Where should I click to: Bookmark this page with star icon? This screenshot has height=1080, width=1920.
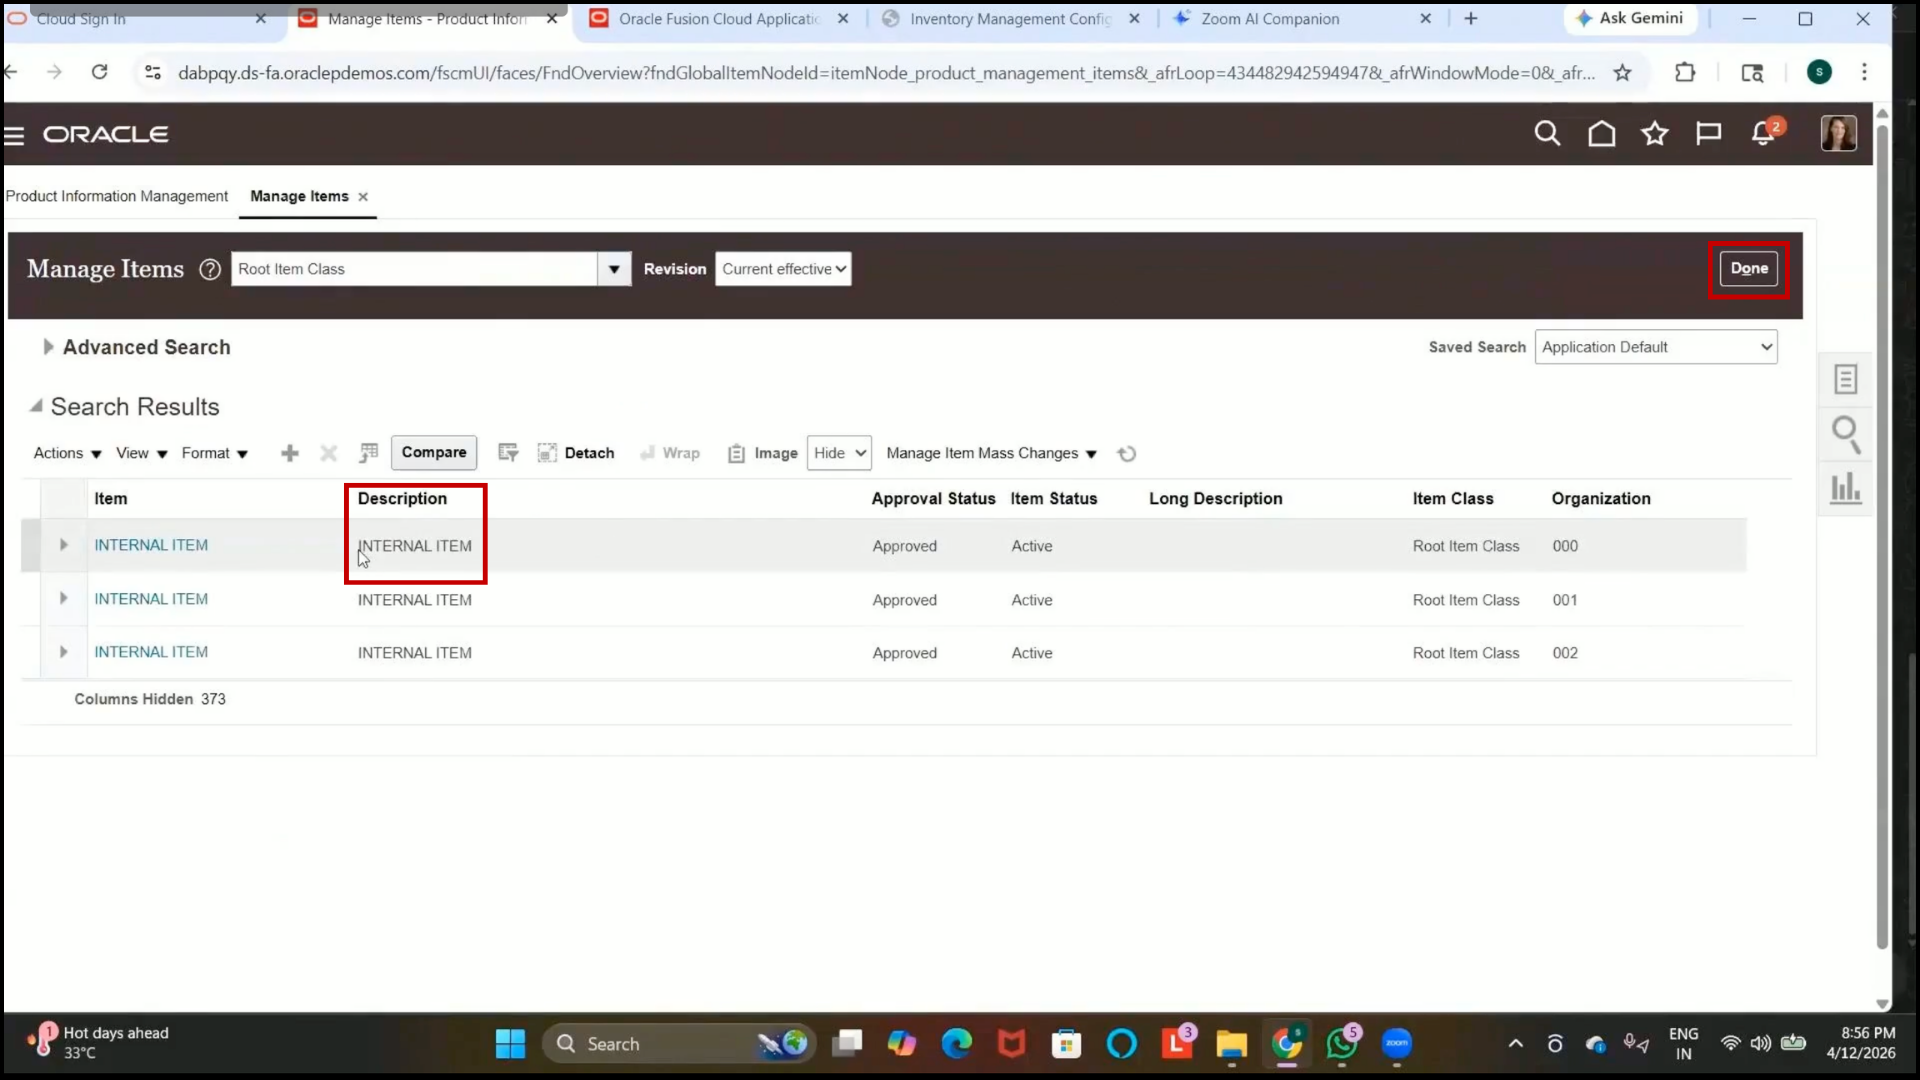[x=1622, y=72]
